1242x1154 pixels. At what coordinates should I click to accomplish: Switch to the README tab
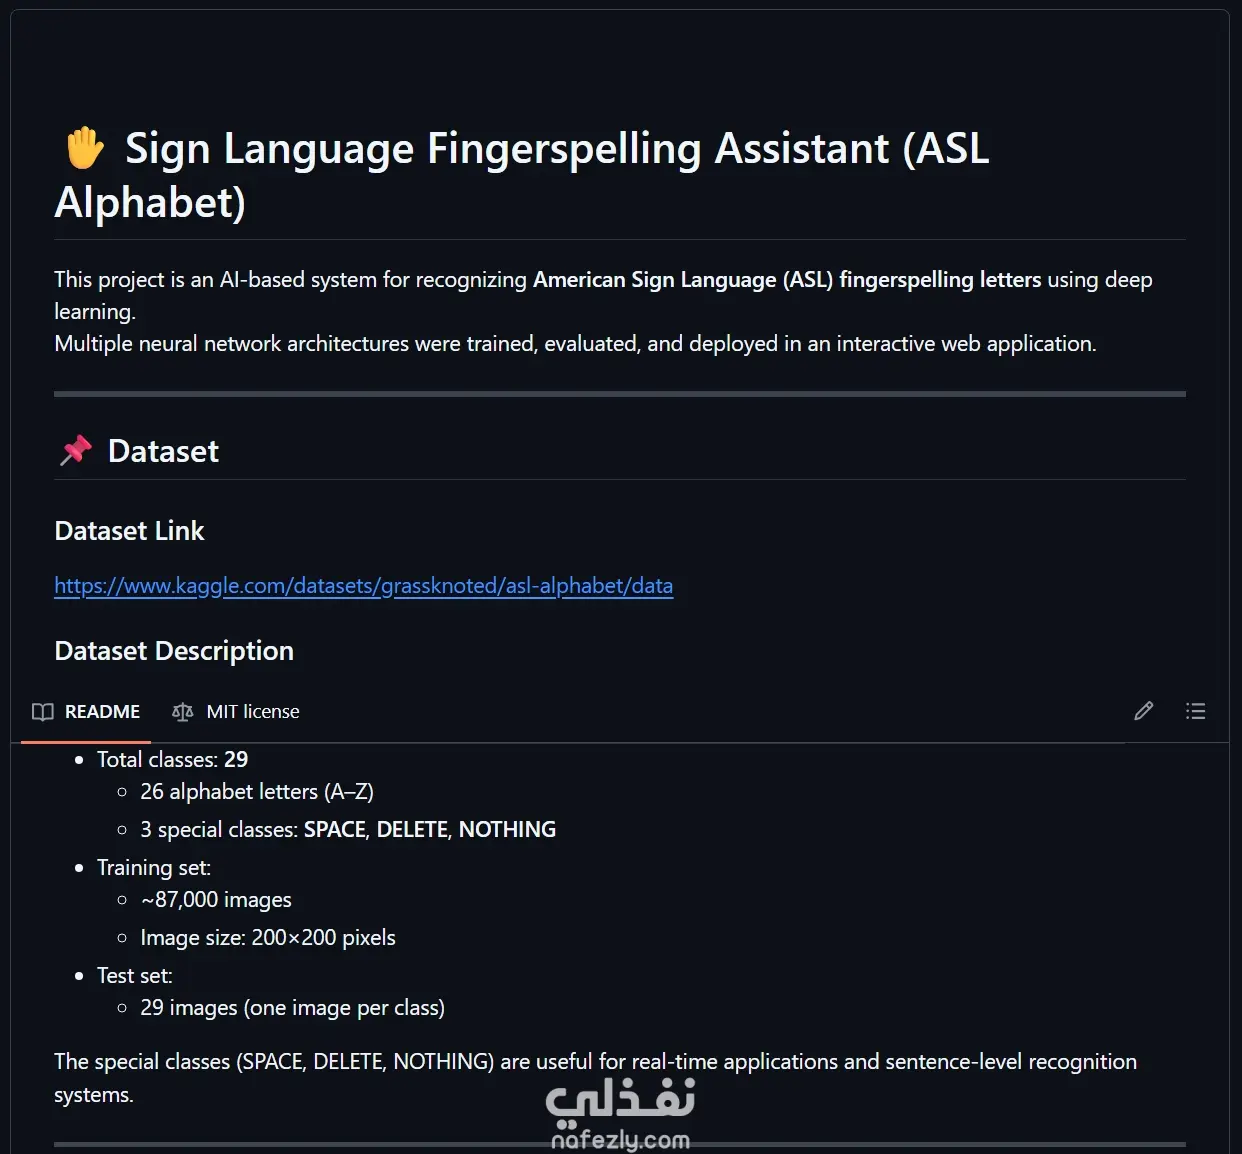click(x=86, y=712)
